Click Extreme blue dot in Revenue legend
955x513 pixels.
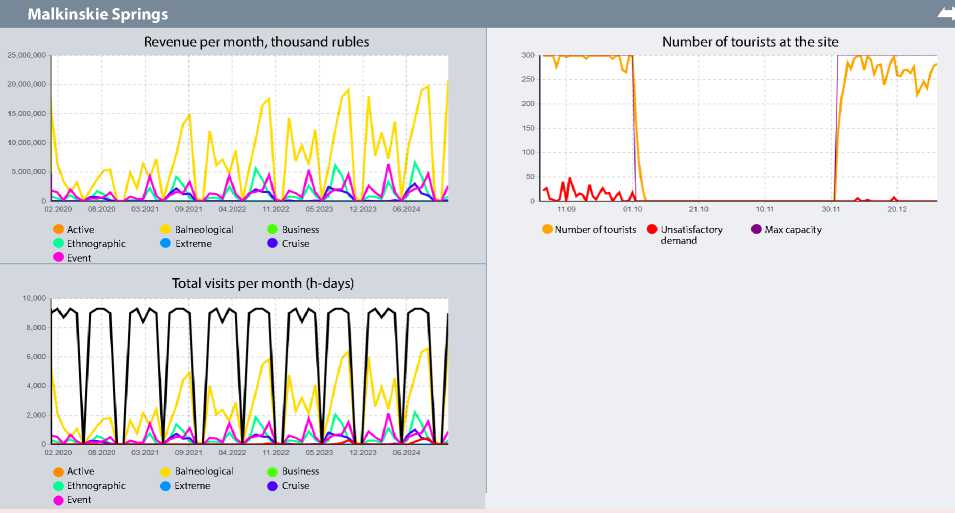165,243
